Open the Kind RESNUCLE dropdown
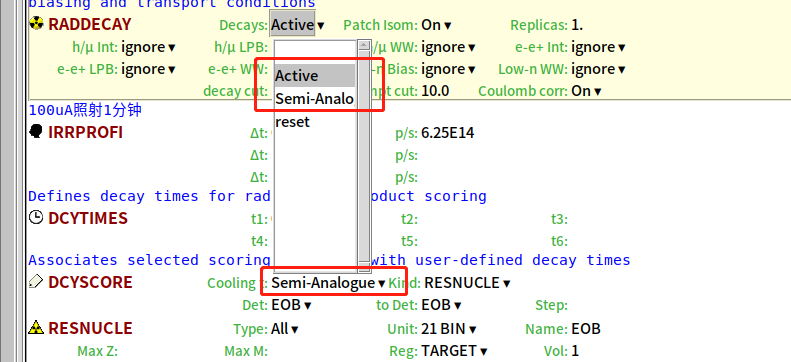This screenshot has width=791, height=362. (467, 283)
